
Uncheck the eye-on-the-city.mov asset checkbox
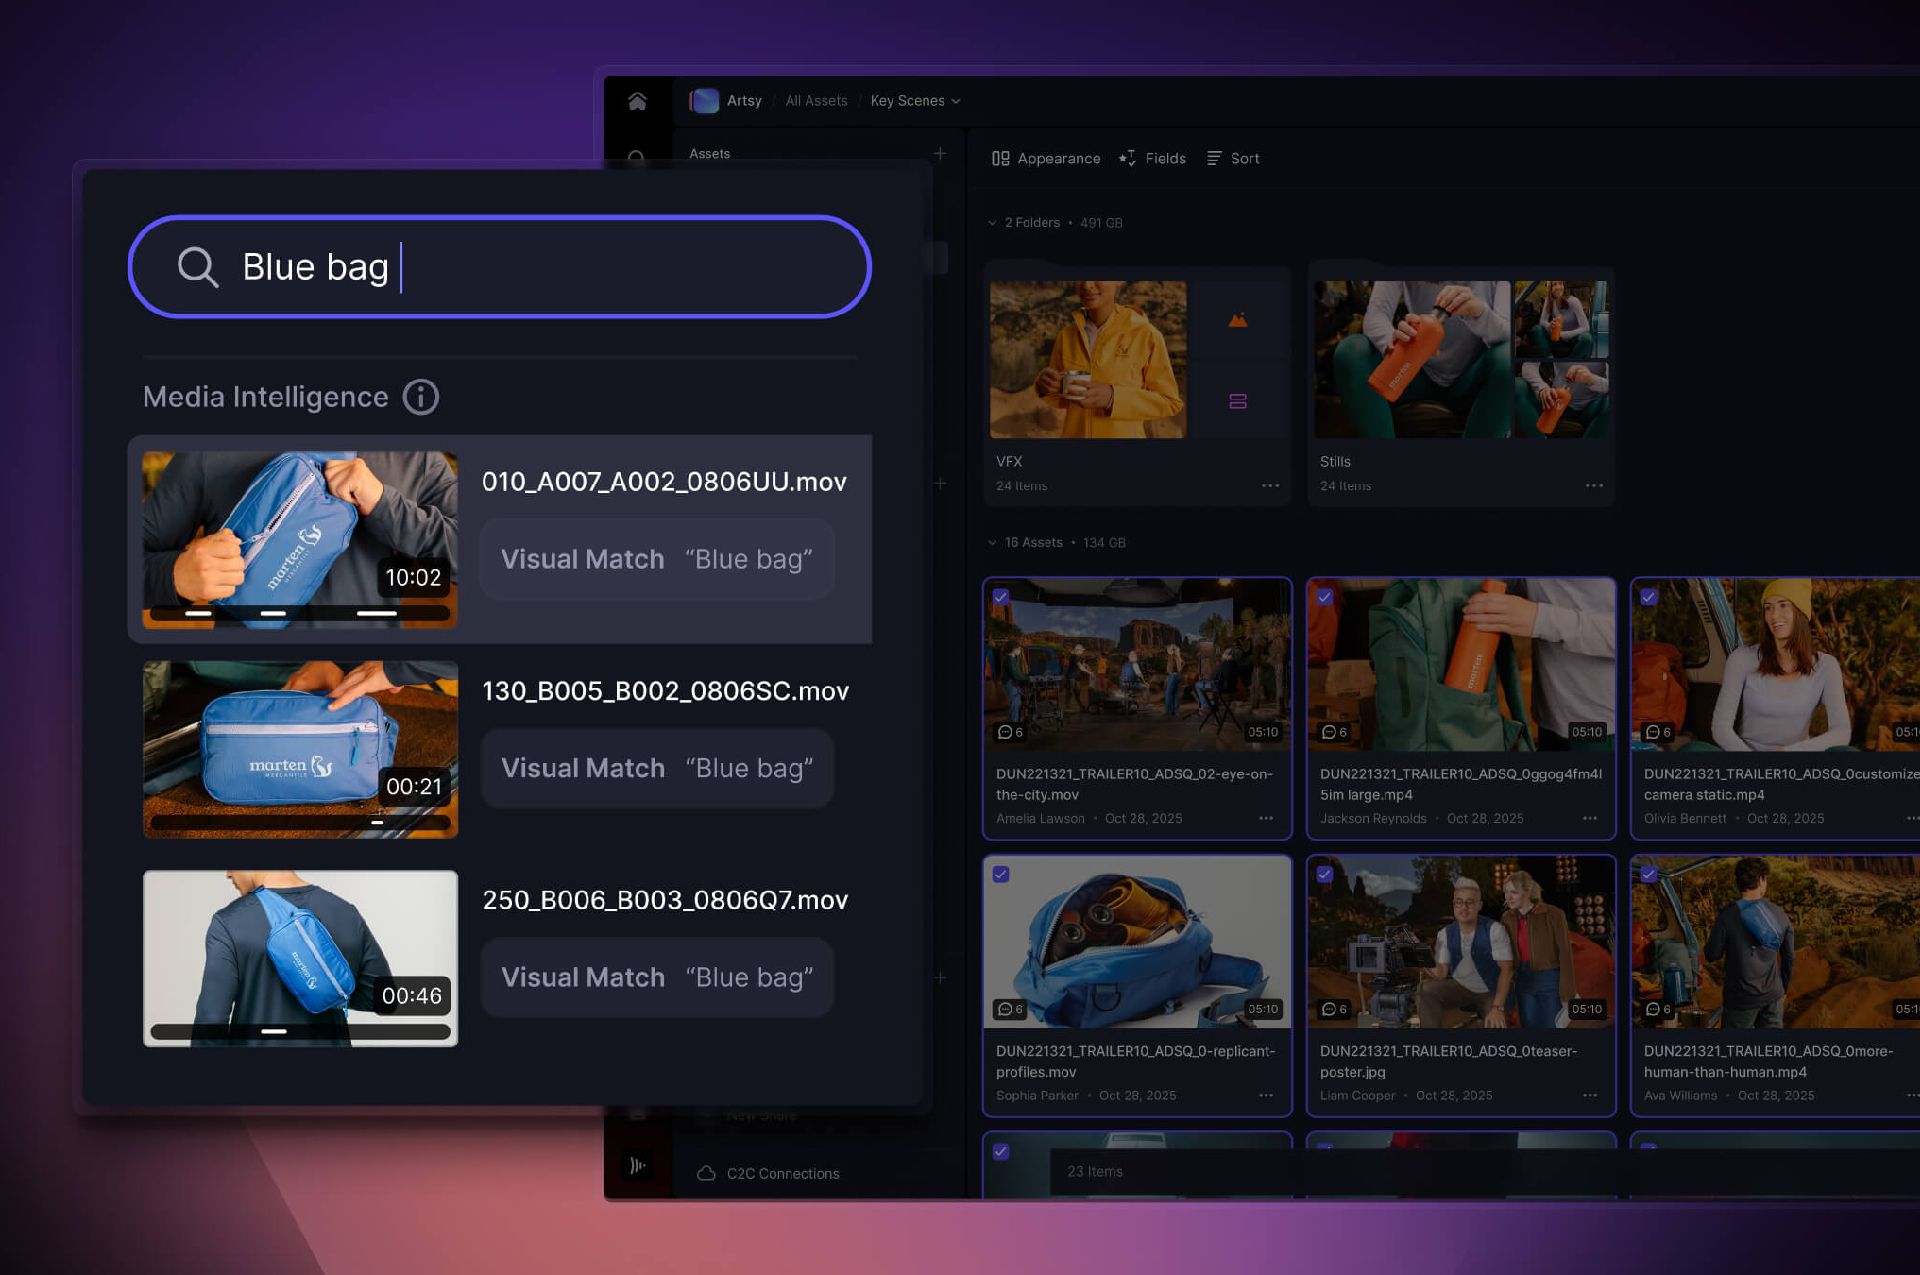click(x=1001, y=597)
